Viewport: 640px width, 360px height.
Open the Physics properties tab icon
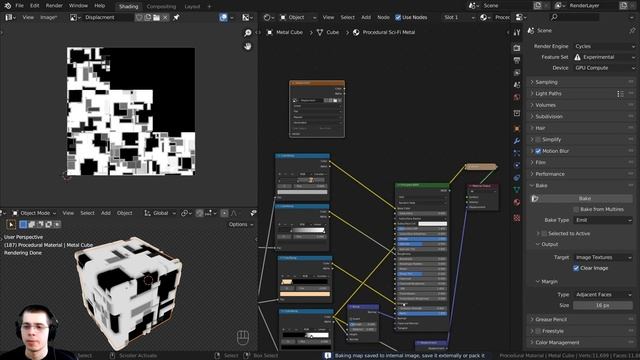(517, 165)
